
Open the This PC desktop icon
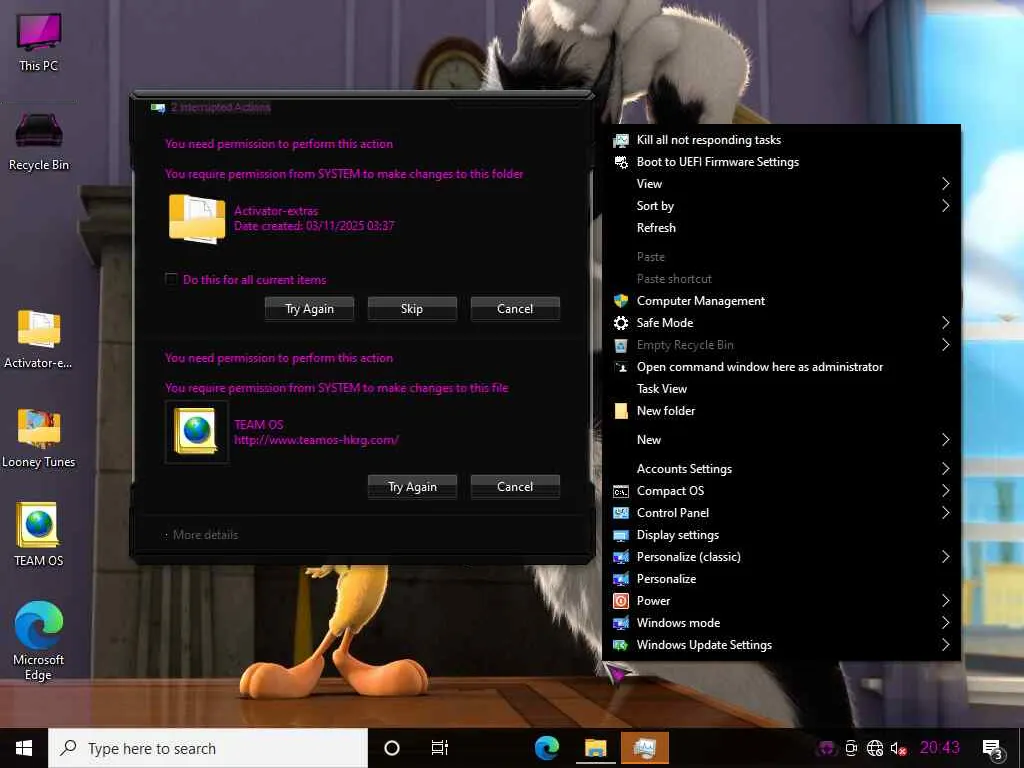(39, 42)
